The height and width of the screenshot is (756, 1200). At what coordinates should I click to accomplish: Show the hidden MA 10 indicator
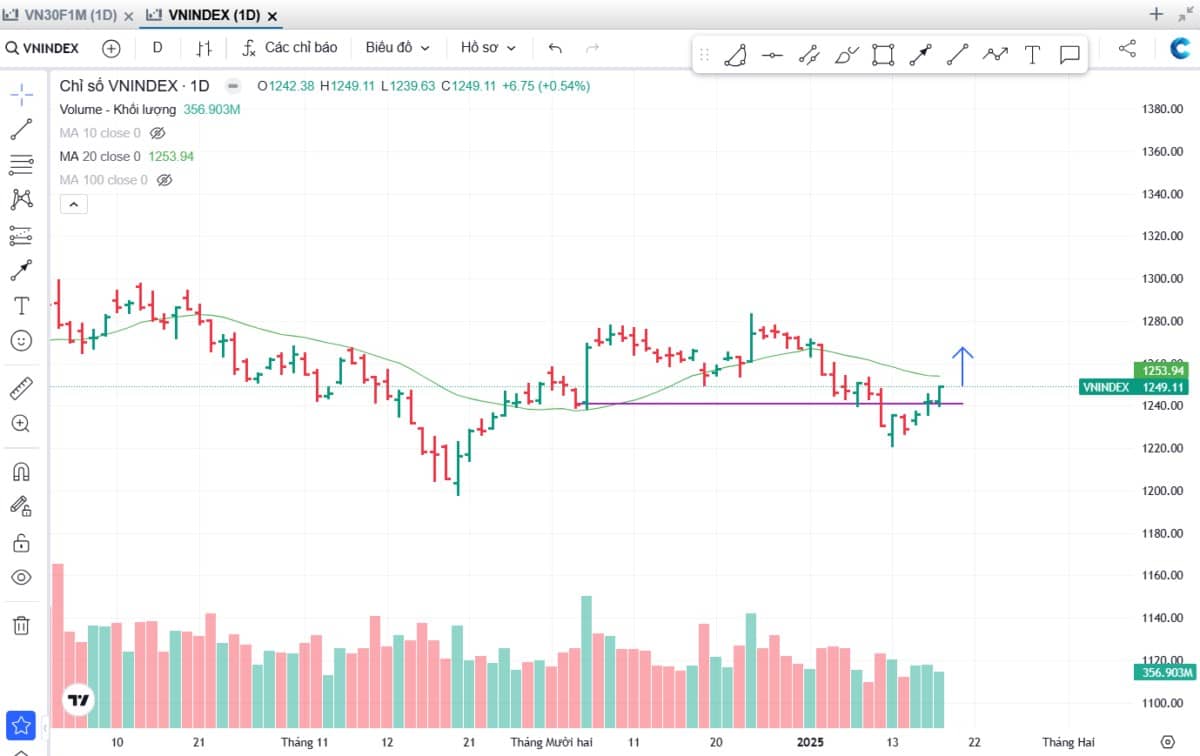point(157,133)
